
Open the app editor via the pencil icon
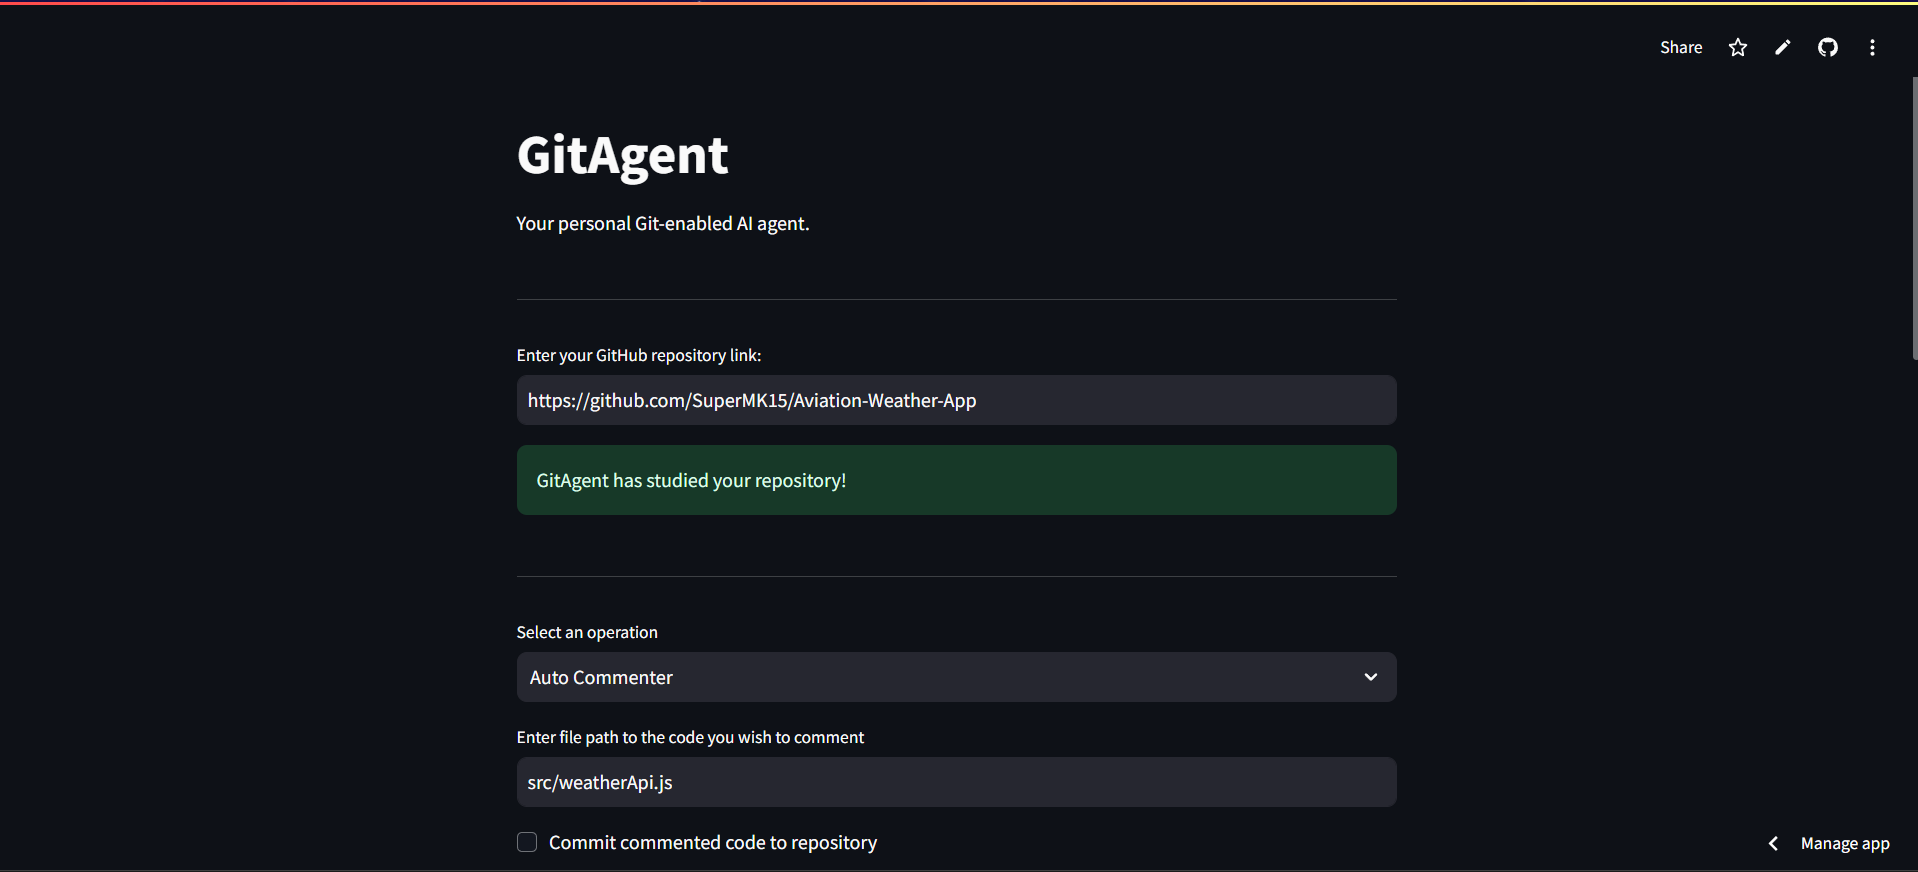[1782, 47]
